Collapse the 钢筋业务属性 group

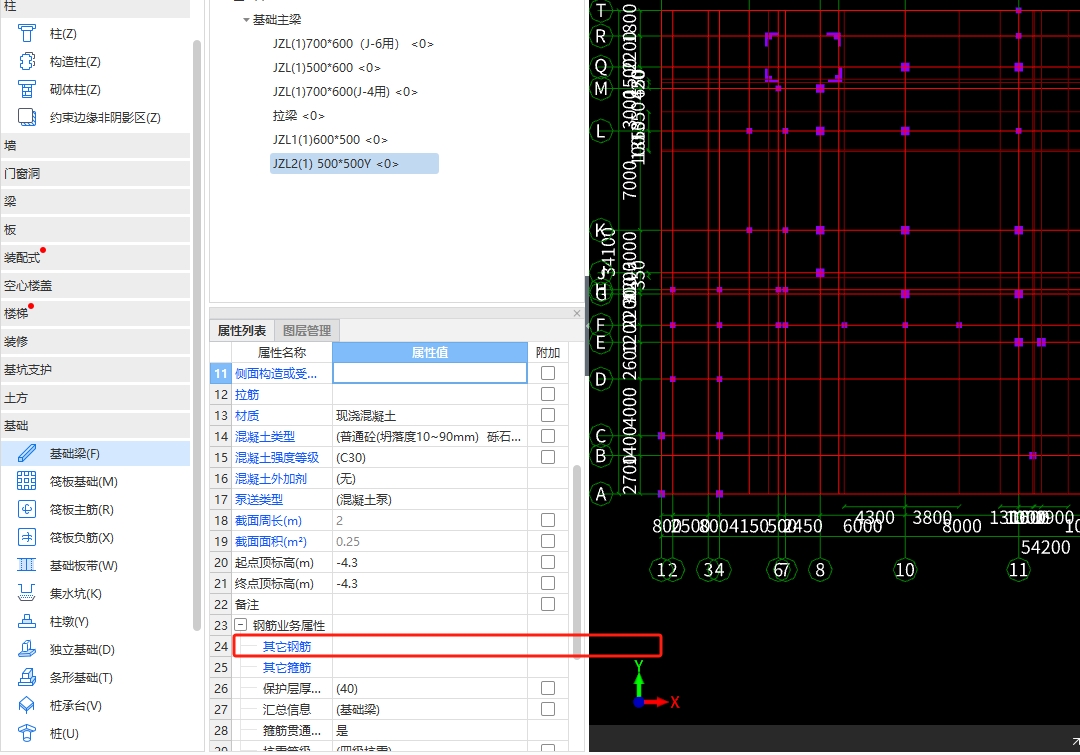[x=240, y=625]
